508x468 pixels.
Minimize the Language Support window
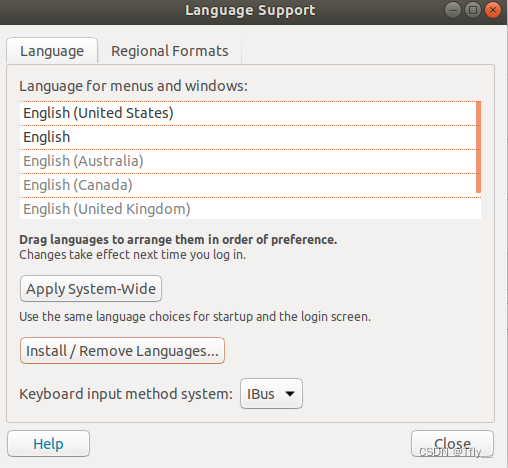click(453, 10)
